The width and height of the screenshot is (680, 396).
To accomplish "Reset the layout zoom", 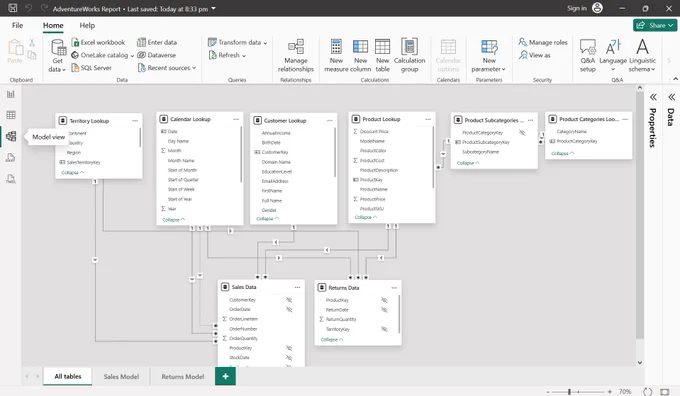I will coord(647,391).
